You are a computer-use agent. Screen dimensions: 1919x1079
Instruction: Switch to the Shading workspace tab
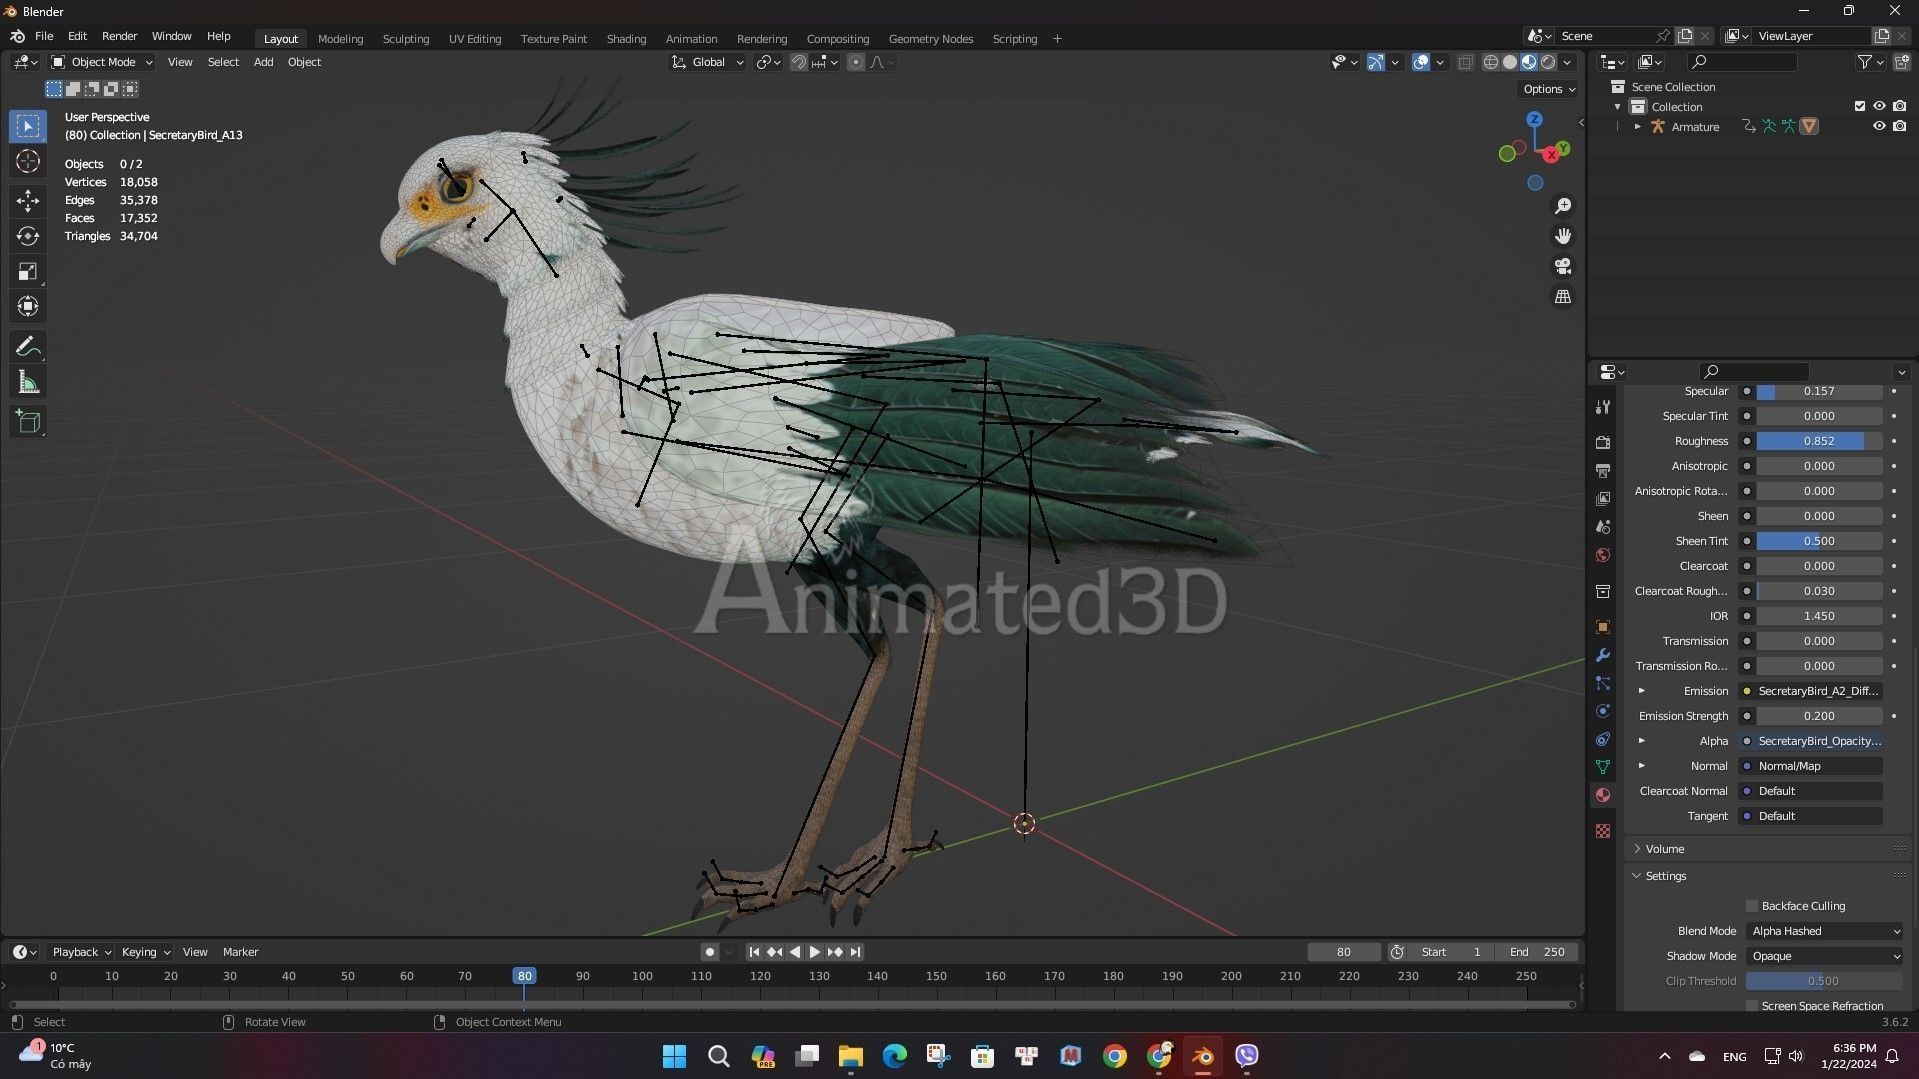click(x=626, y=39)
